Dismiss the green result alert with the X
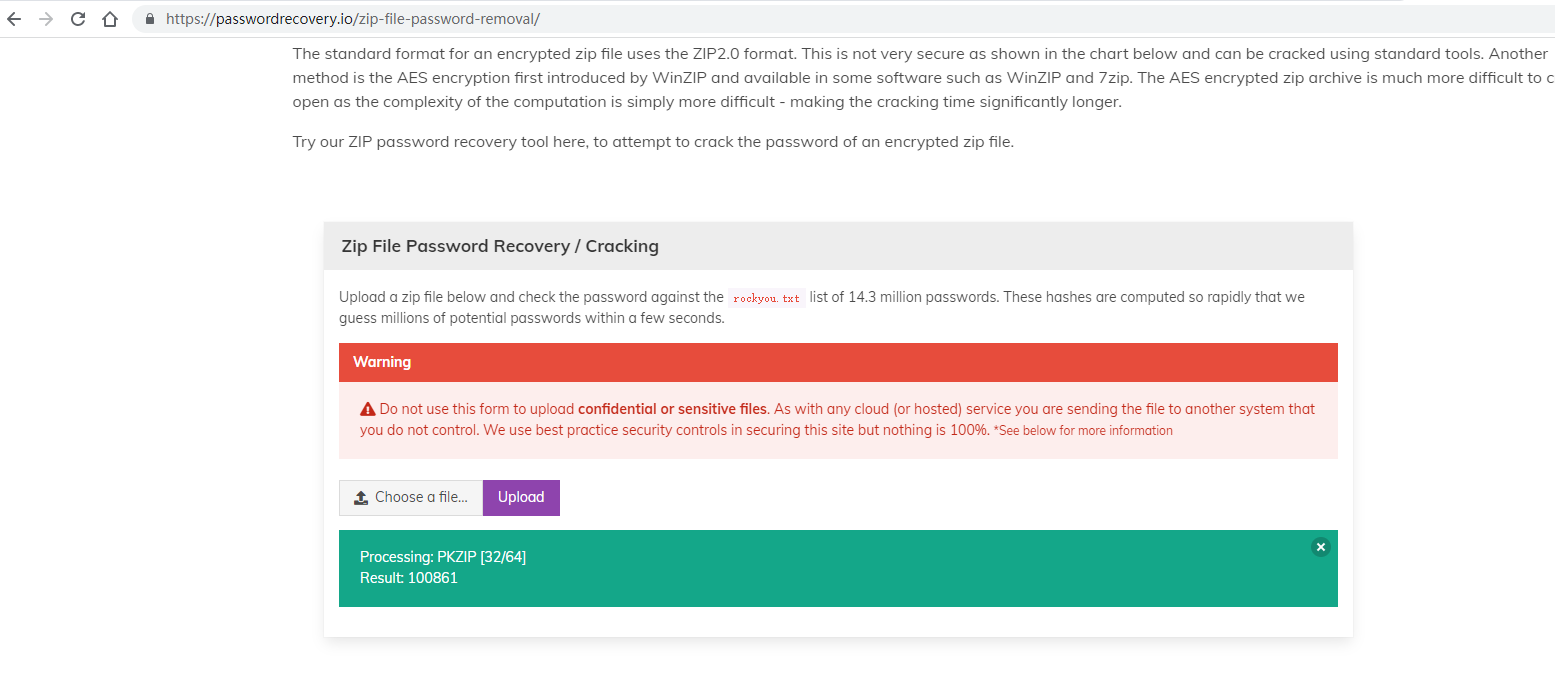This screenshot has width=1555, height=693. tap(1321, 547)
